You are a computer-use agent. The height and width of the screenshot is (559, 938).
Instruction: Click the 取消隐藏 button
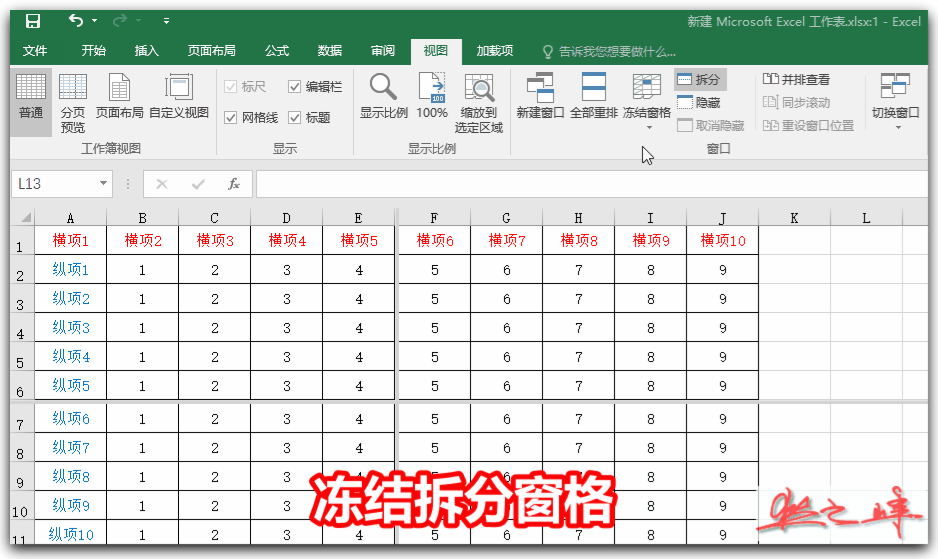tap(711, 126)
